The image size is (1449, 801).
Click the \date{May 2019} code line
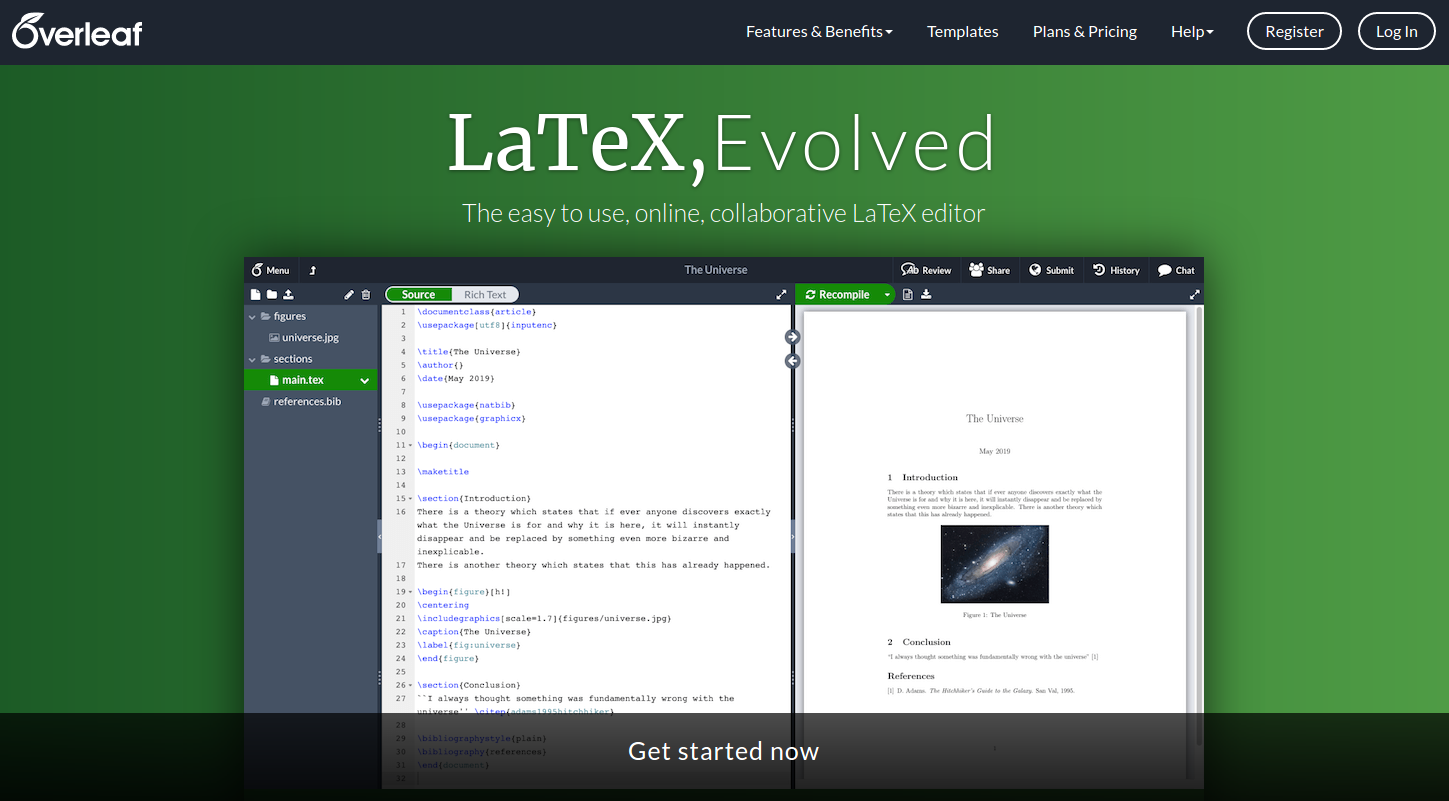point(456,379)
